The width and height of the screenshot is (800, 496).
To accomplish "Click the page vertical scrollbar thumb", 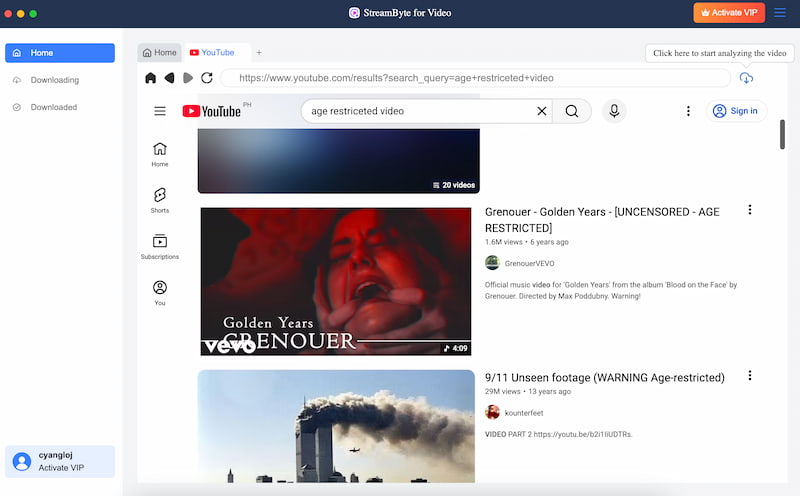I will coord(782,135).
